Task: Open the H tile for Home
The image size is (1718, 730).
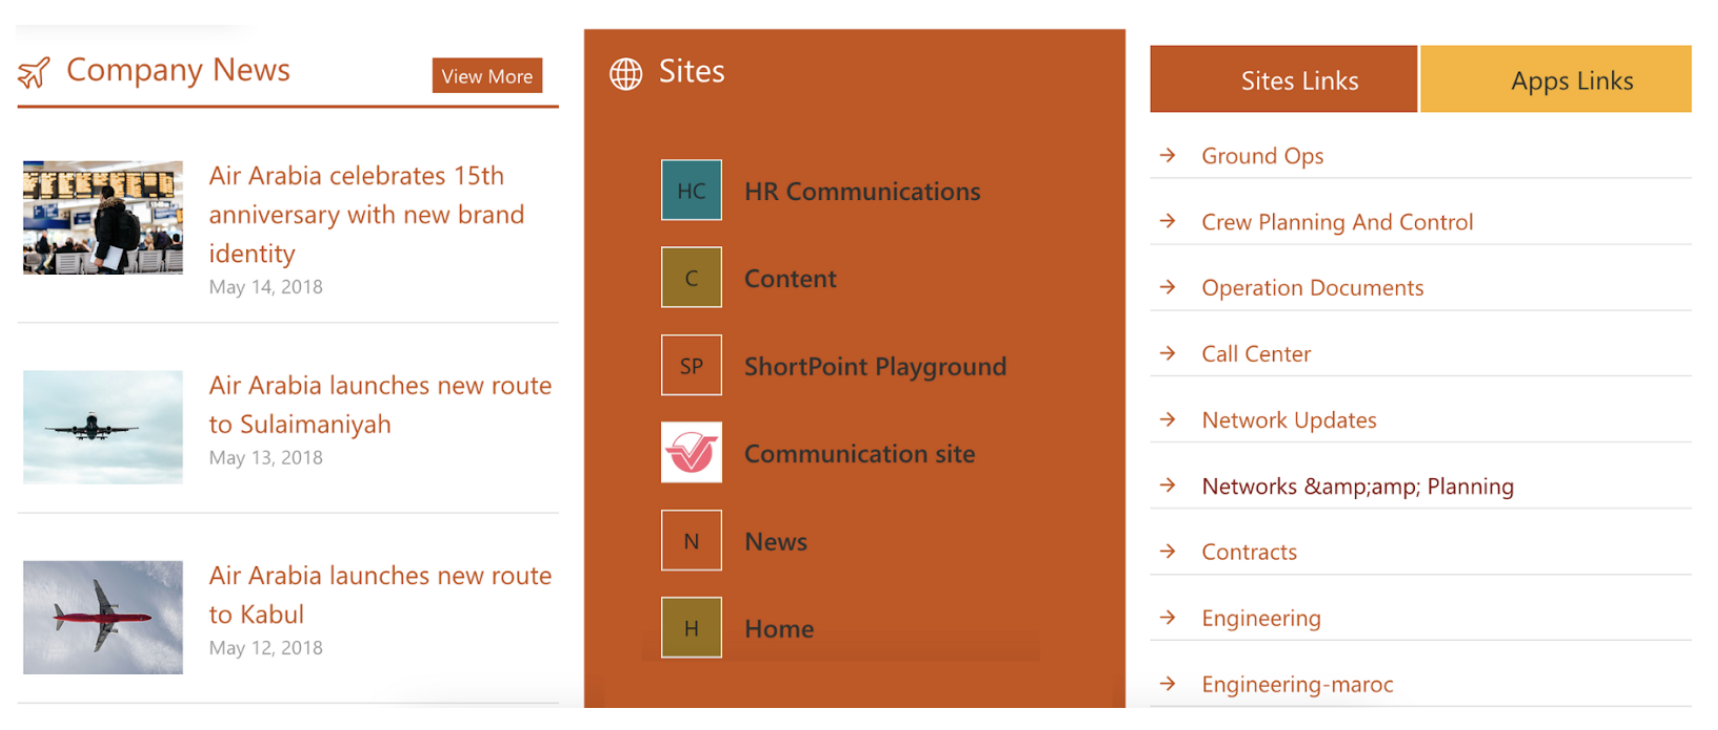Action: pyautogui.click(x=691, y=627)
